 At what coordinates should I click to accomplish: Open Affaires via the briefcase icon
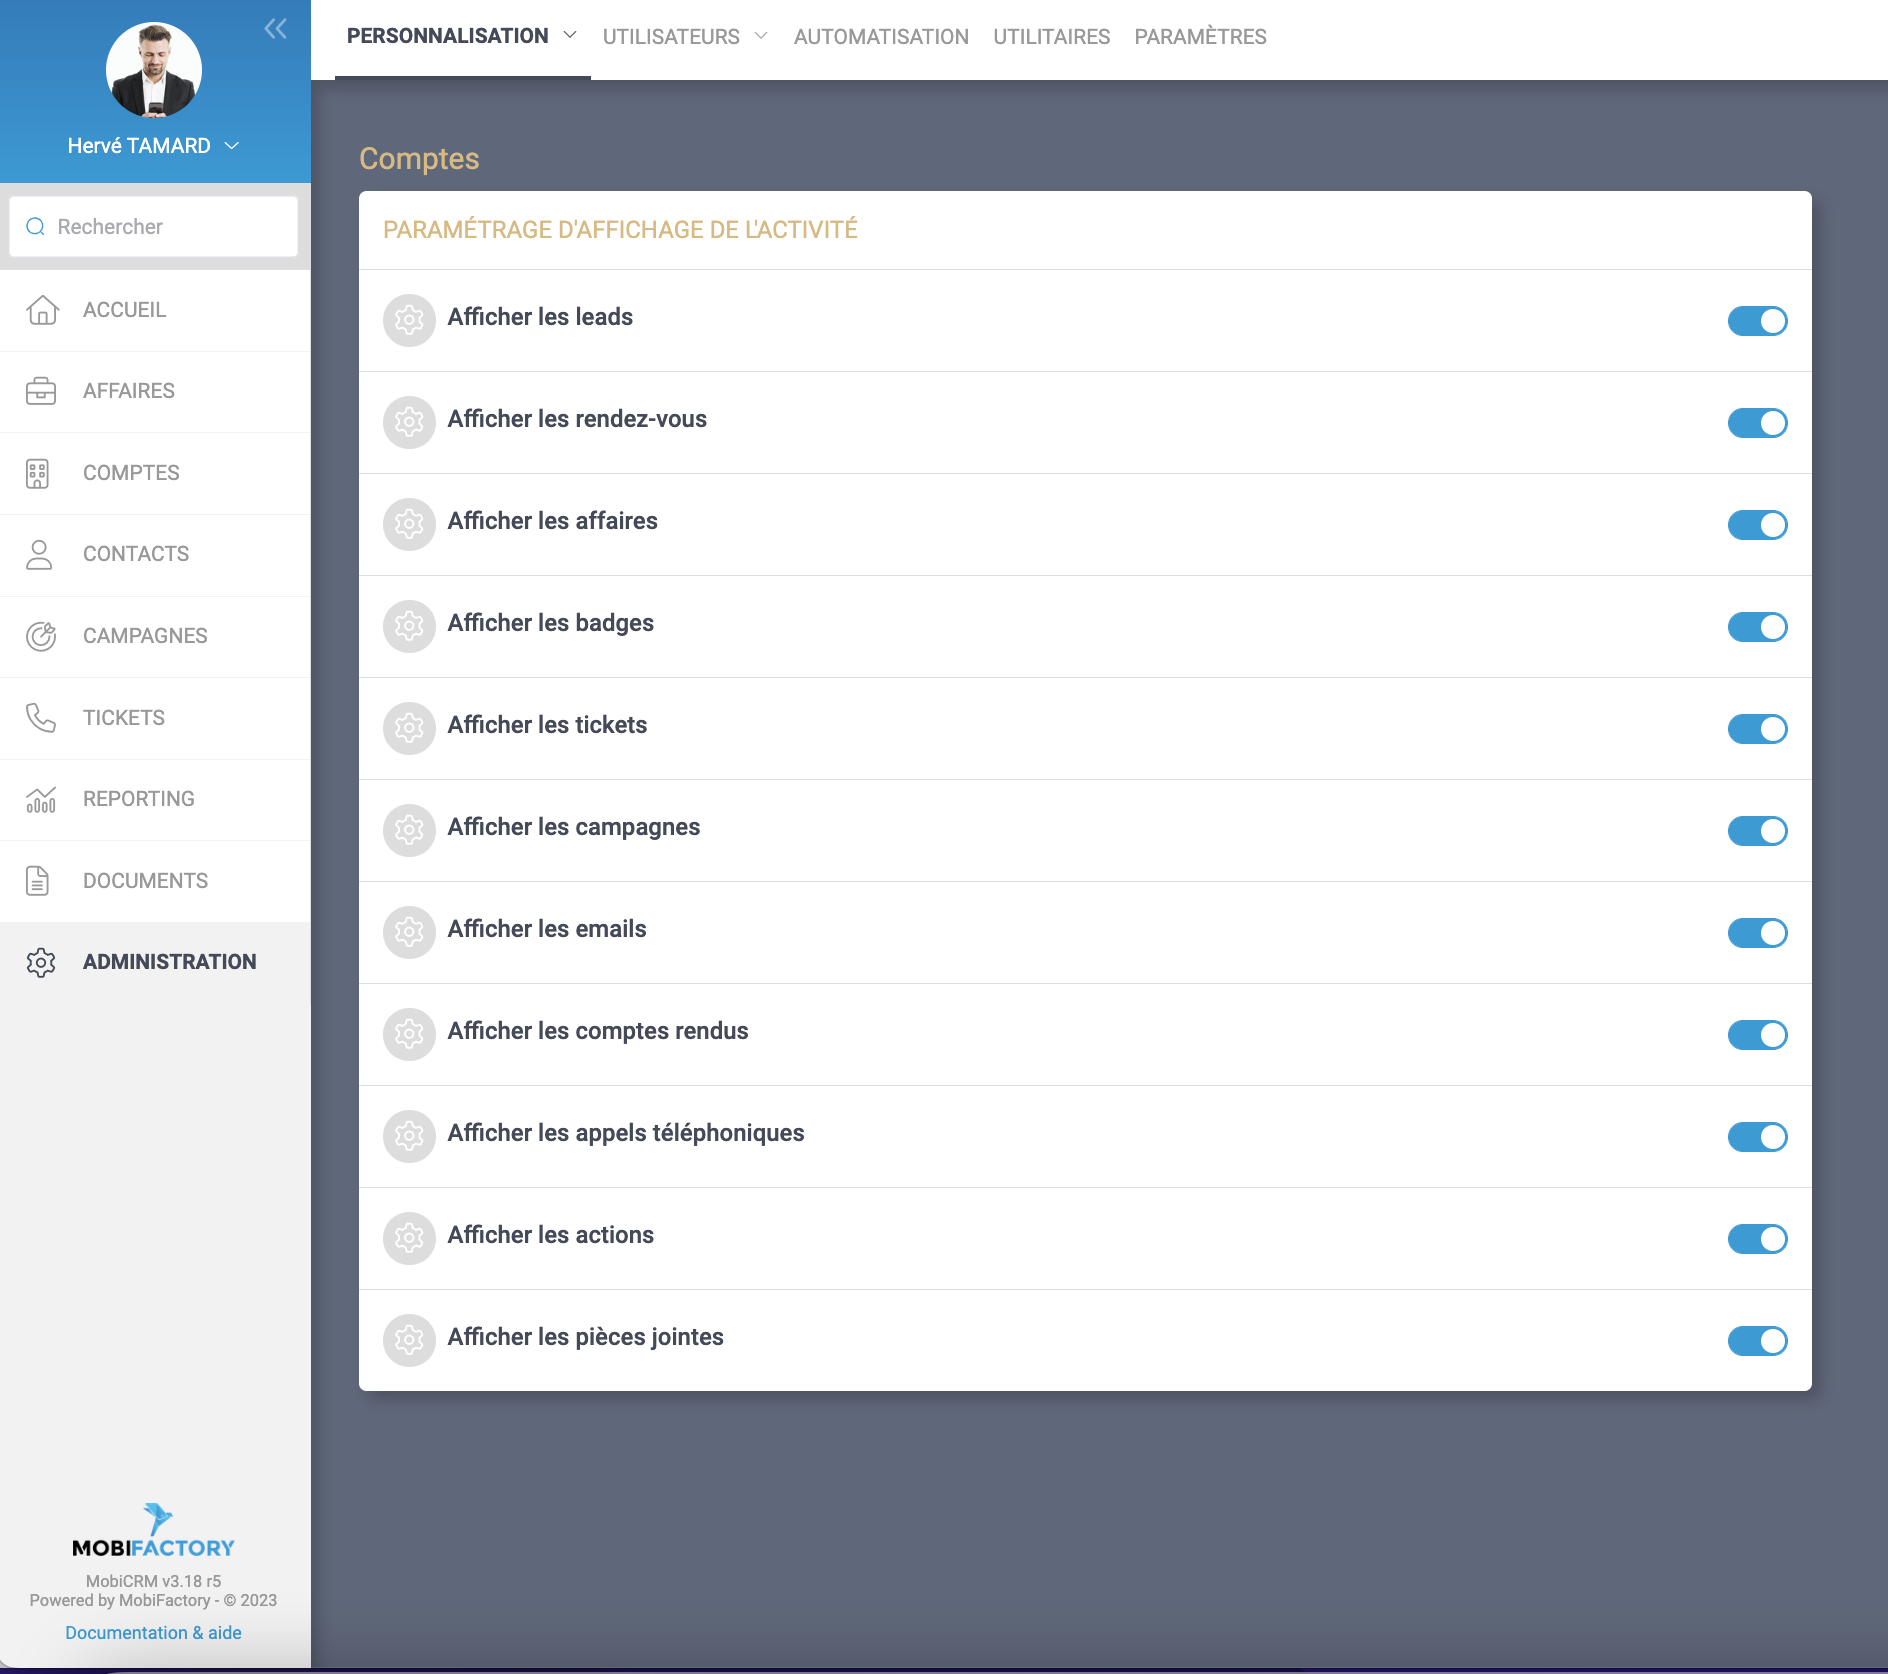[x=41, y=391]
